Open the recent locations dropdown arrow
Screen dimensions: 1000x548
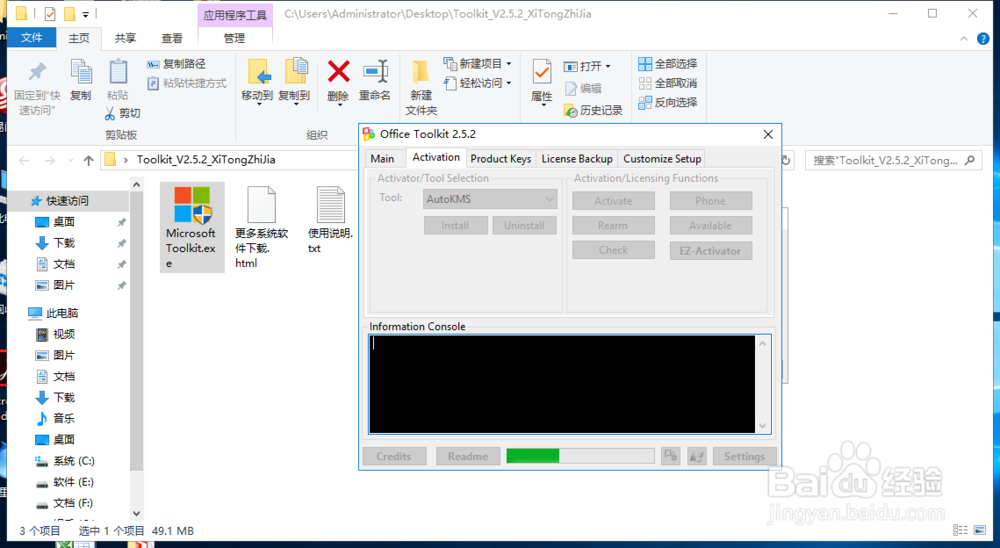[70, 161]
